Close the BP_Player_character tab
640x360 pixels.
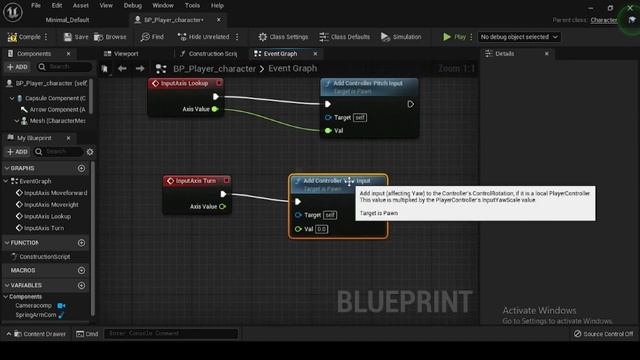point(219,20)
